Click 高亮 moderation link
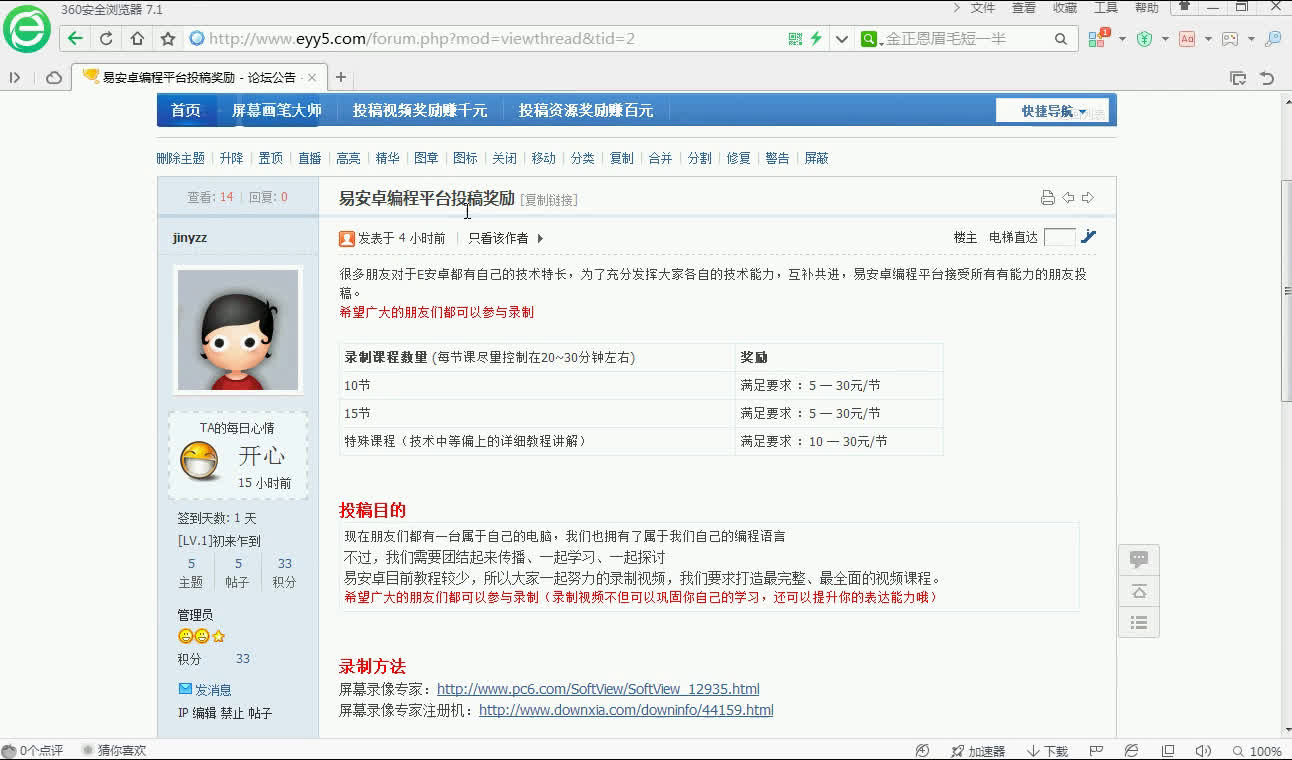 (348, 158)
